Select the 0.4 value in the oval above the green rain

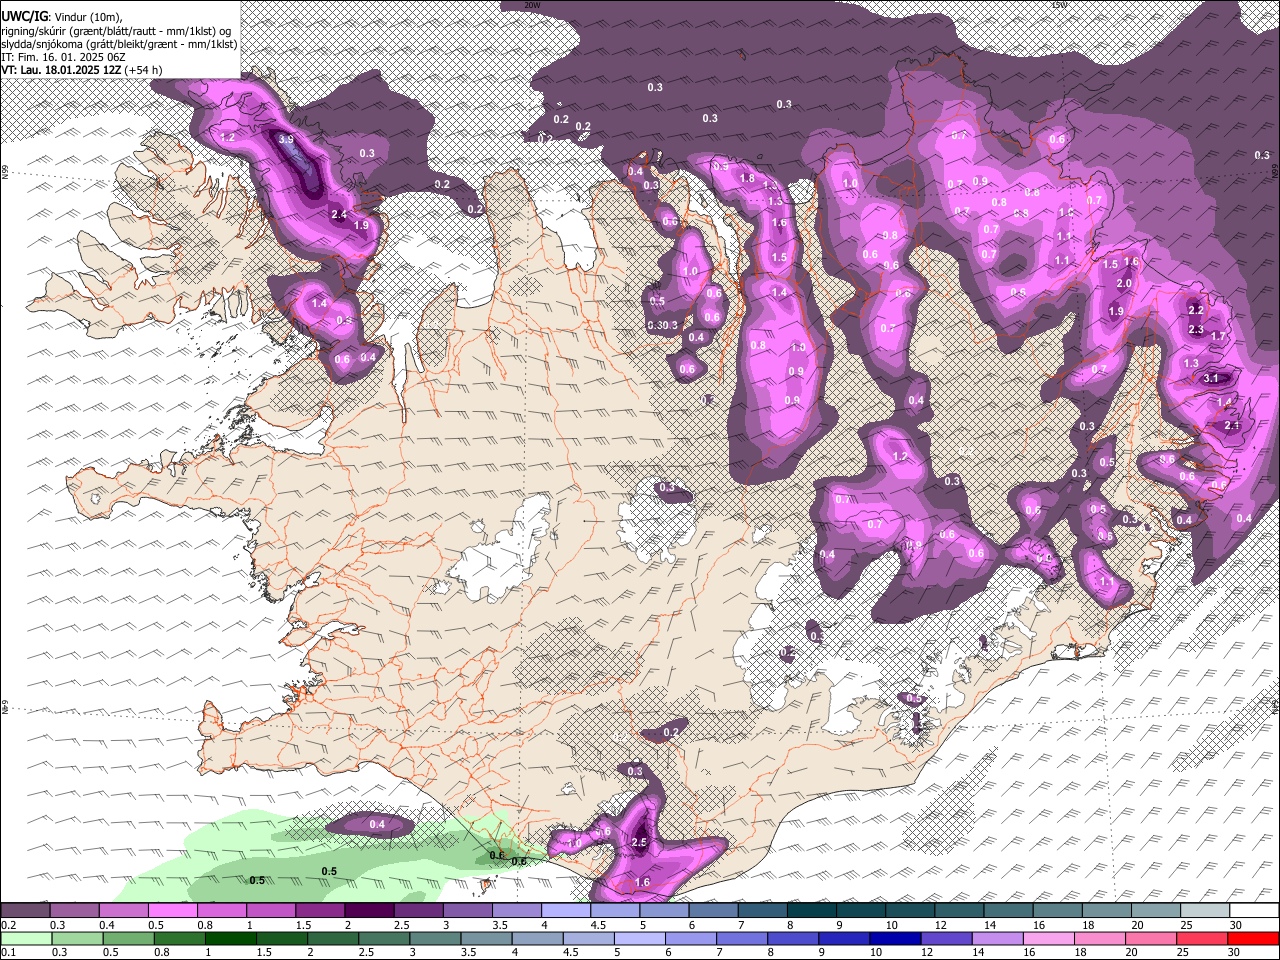tap(377, 825)
